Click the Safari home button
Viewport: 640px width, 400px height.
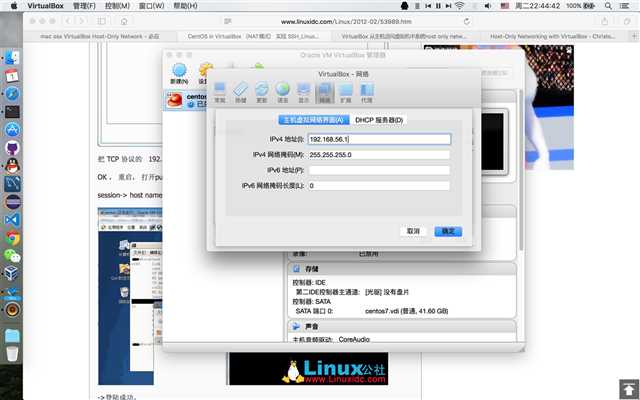[x=124, y=21]
